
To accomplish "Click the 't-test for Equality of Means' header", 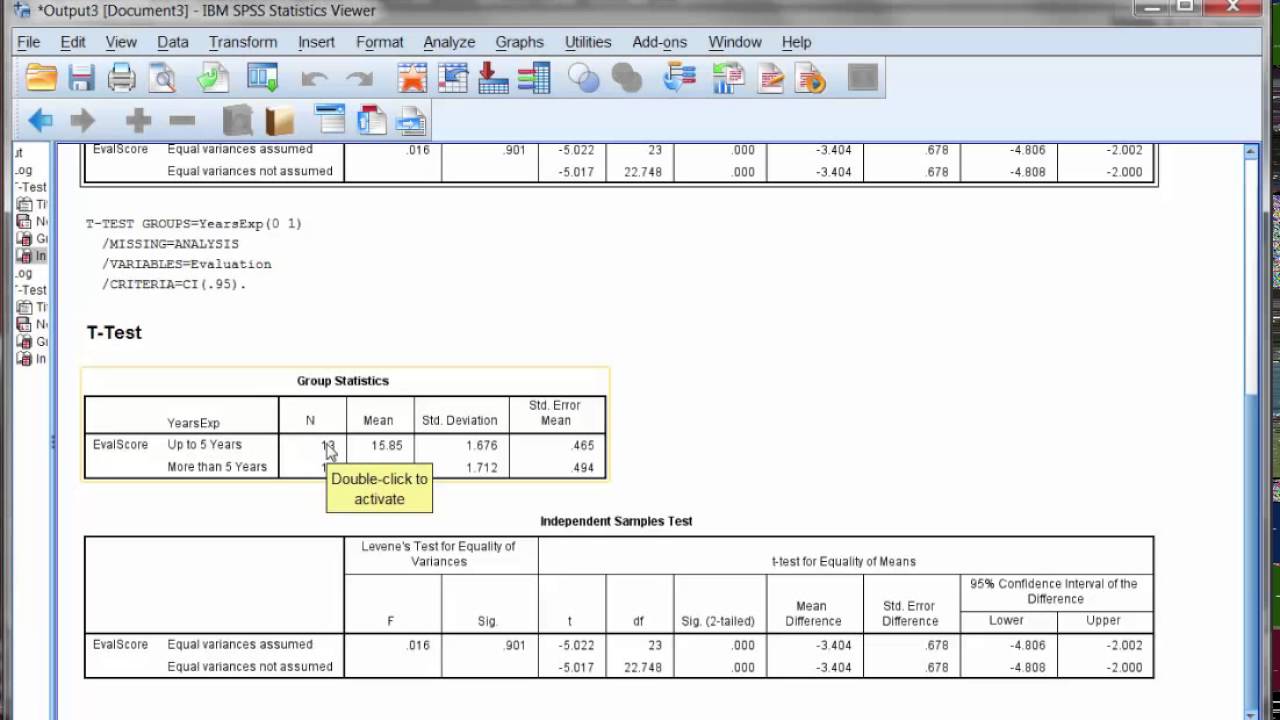I will (844, 562).
